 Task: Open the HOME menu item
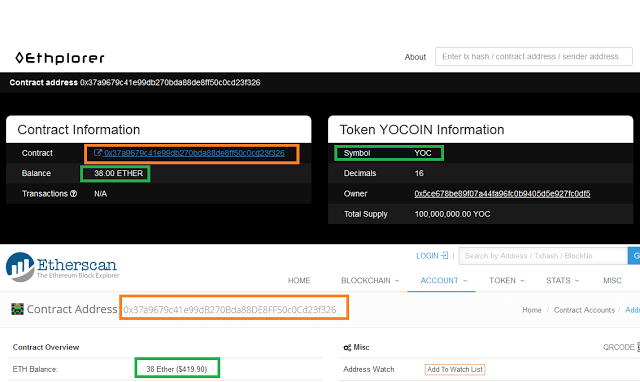pyautogui.click(x=299, y=280)
